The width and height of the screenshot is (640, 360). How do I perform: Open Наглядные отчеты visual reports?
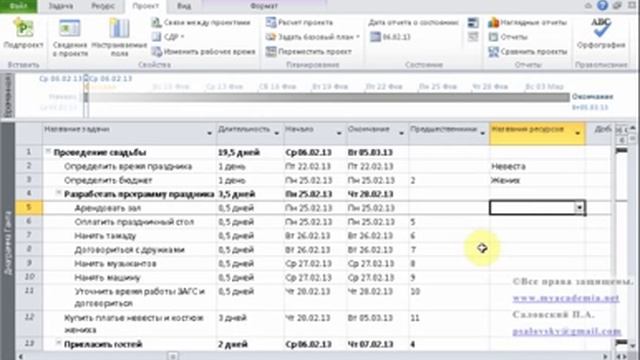[527, 22]
